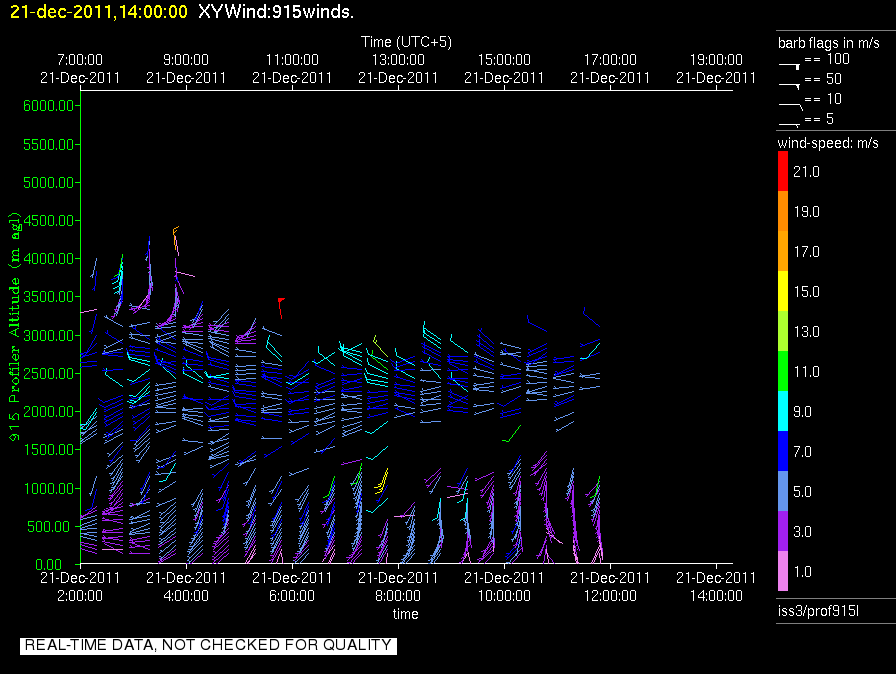
Task: Click the yellow 15.0 m/s legend color
Action: pos(783,291)
